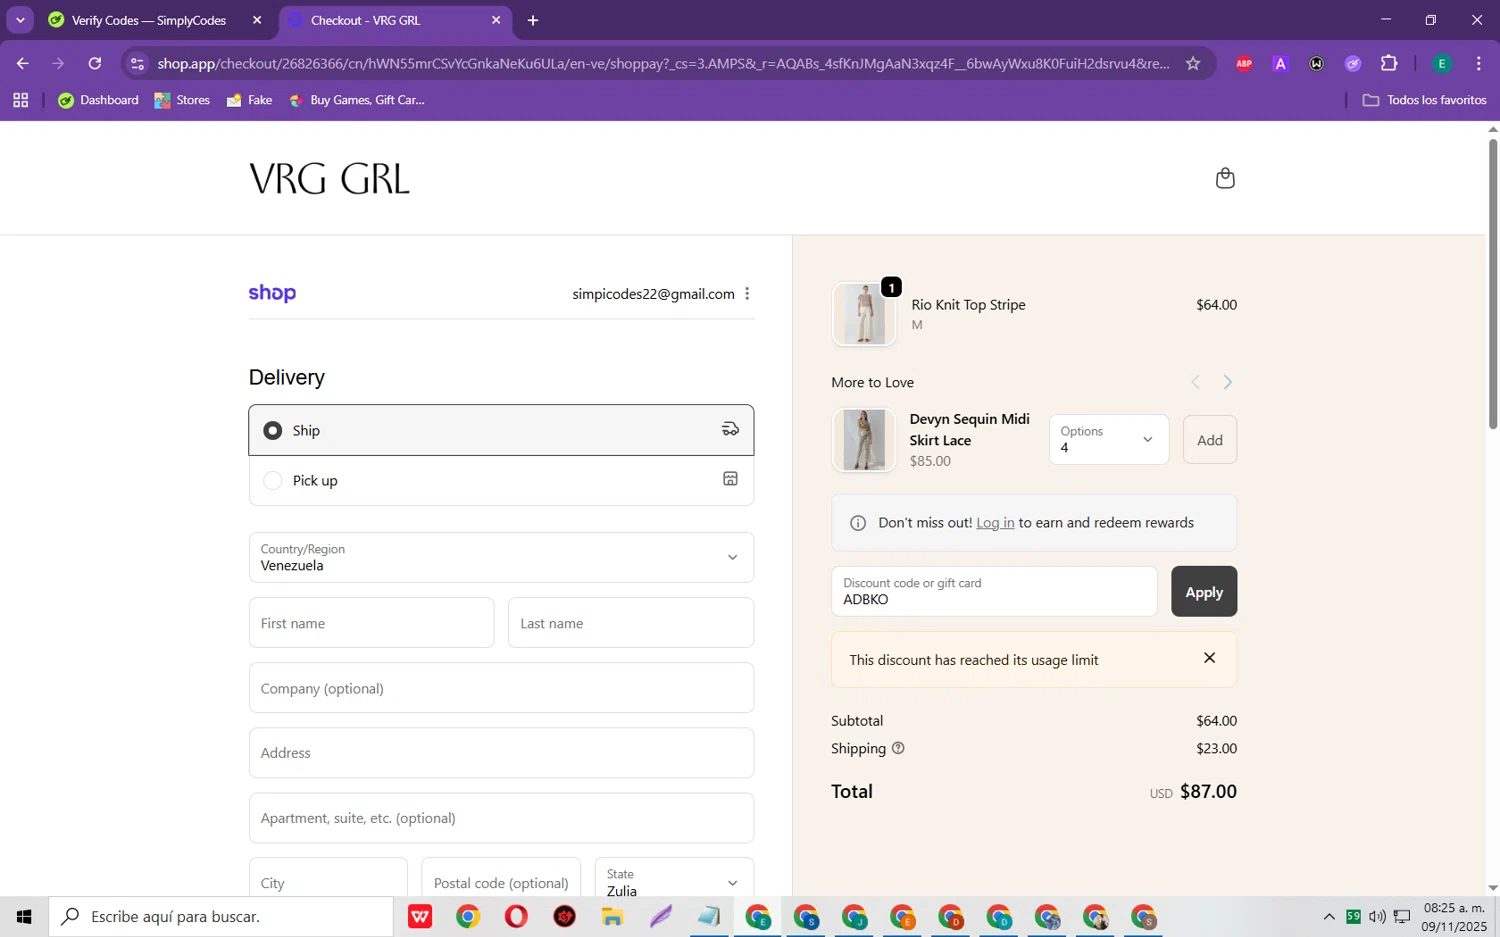Show previous More to Love product
Screen dimensions: 1500x937
(x=1195, y=382)
